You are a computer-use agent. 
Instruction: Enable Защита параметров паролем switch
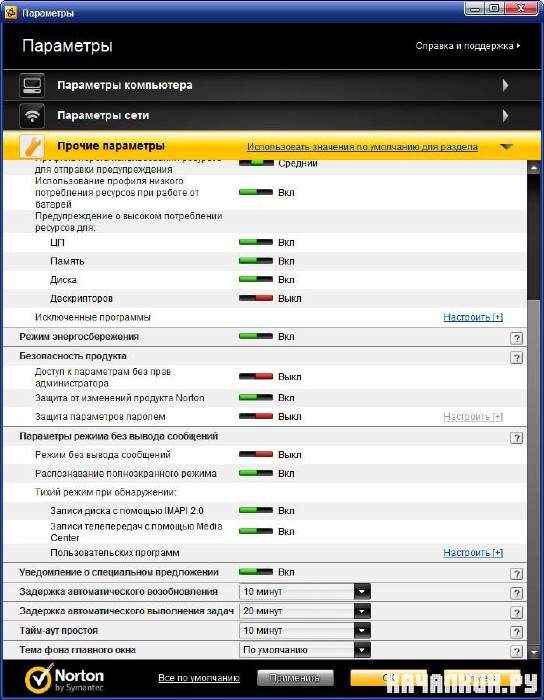[x=256, y=416]
